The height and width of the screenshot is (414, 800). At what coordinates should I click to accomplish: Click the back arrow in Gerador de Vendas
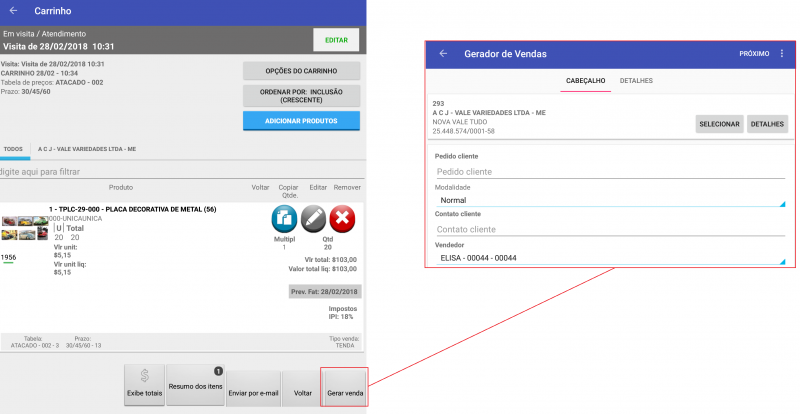coord(443,53)
